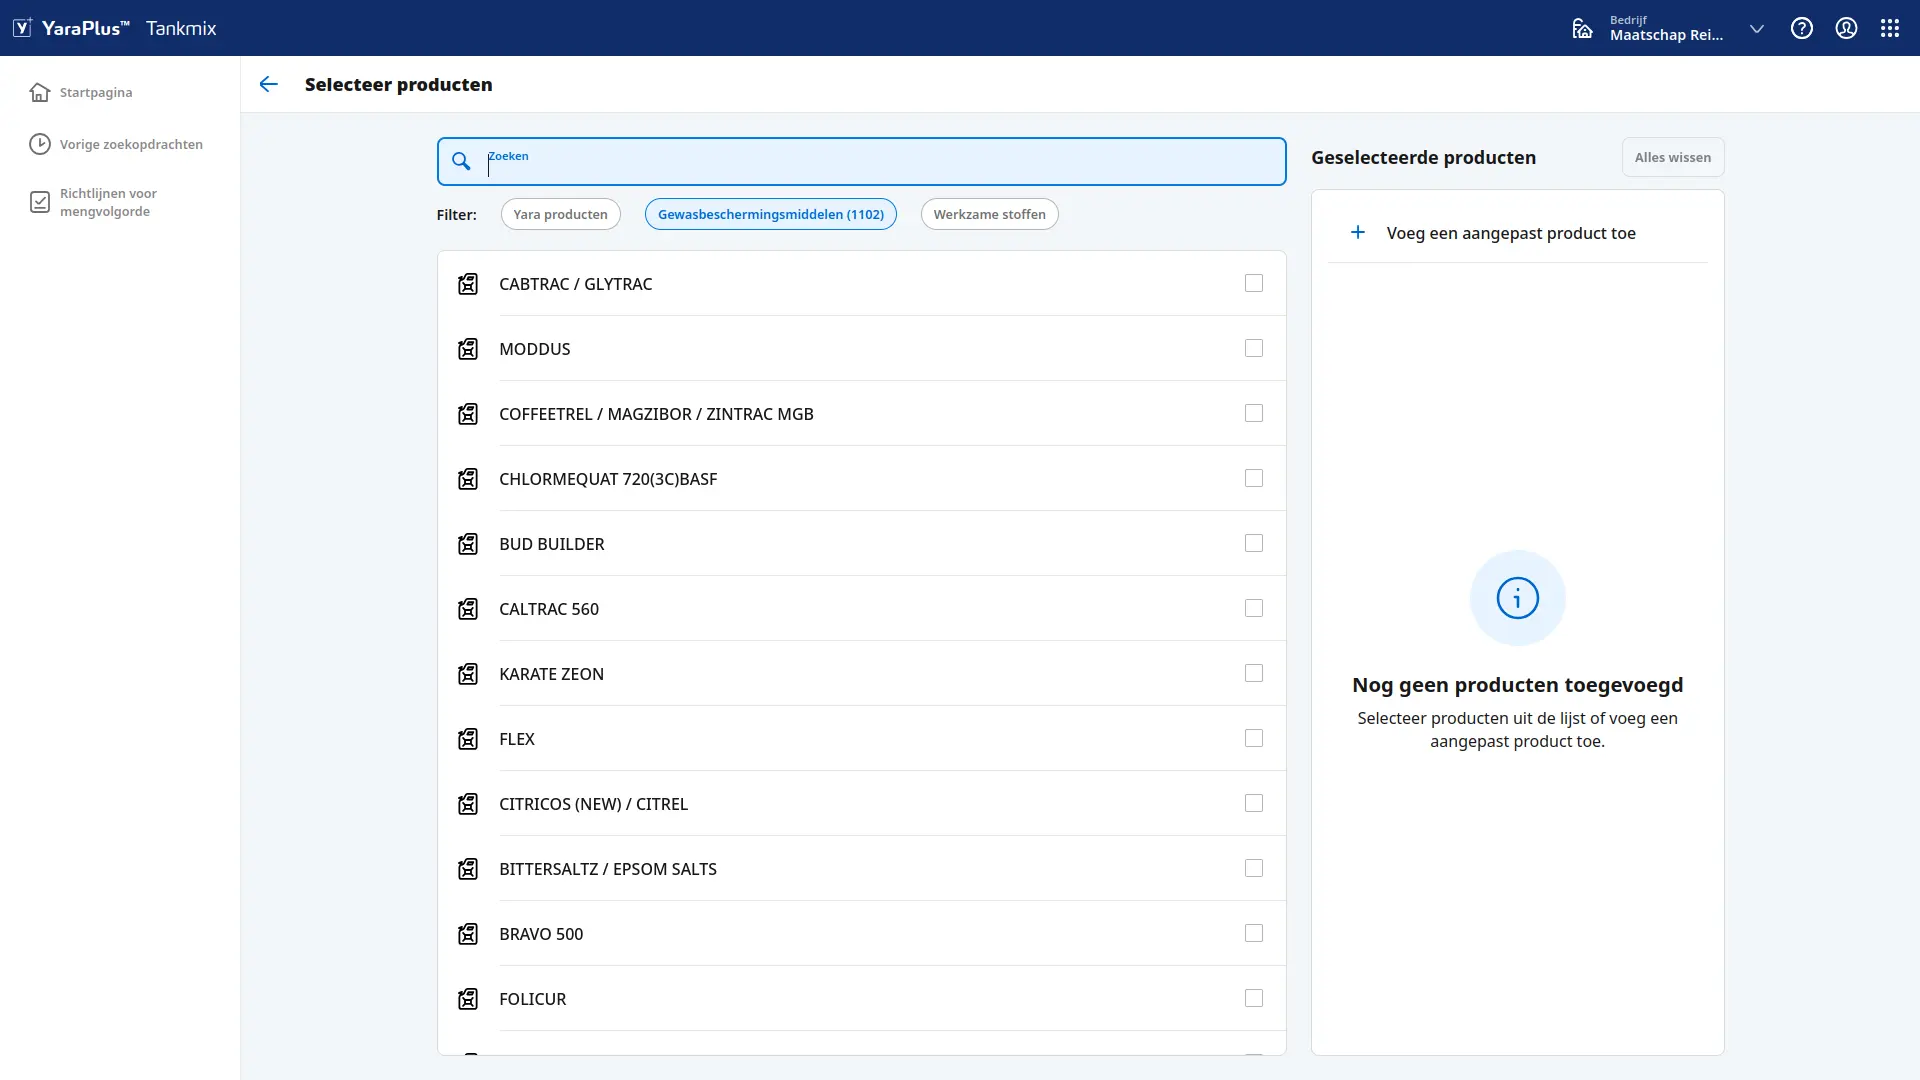Click the BUD BUILDER product name
The height and width of the screenshot is (1080, 1920).
pos(552,544)
